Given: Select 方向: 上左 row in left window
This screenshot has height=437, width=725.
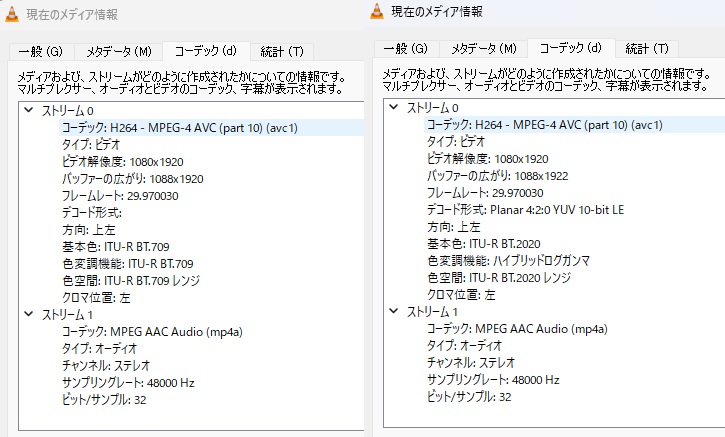Looking at the screenshot, I should tap(88, 230).
